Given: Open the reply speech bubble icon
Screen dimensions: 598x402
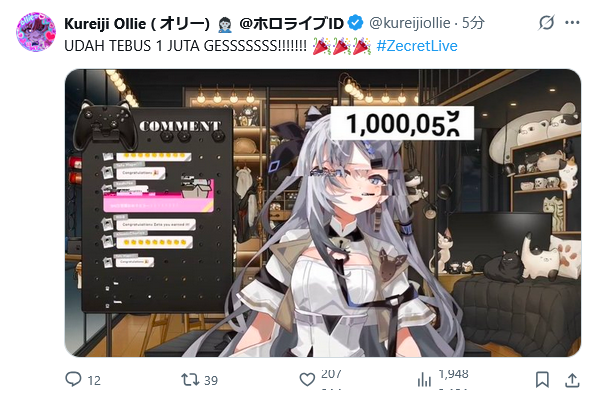Looking at the screenshot, I should pyautogui.click(x=73, y=379).
